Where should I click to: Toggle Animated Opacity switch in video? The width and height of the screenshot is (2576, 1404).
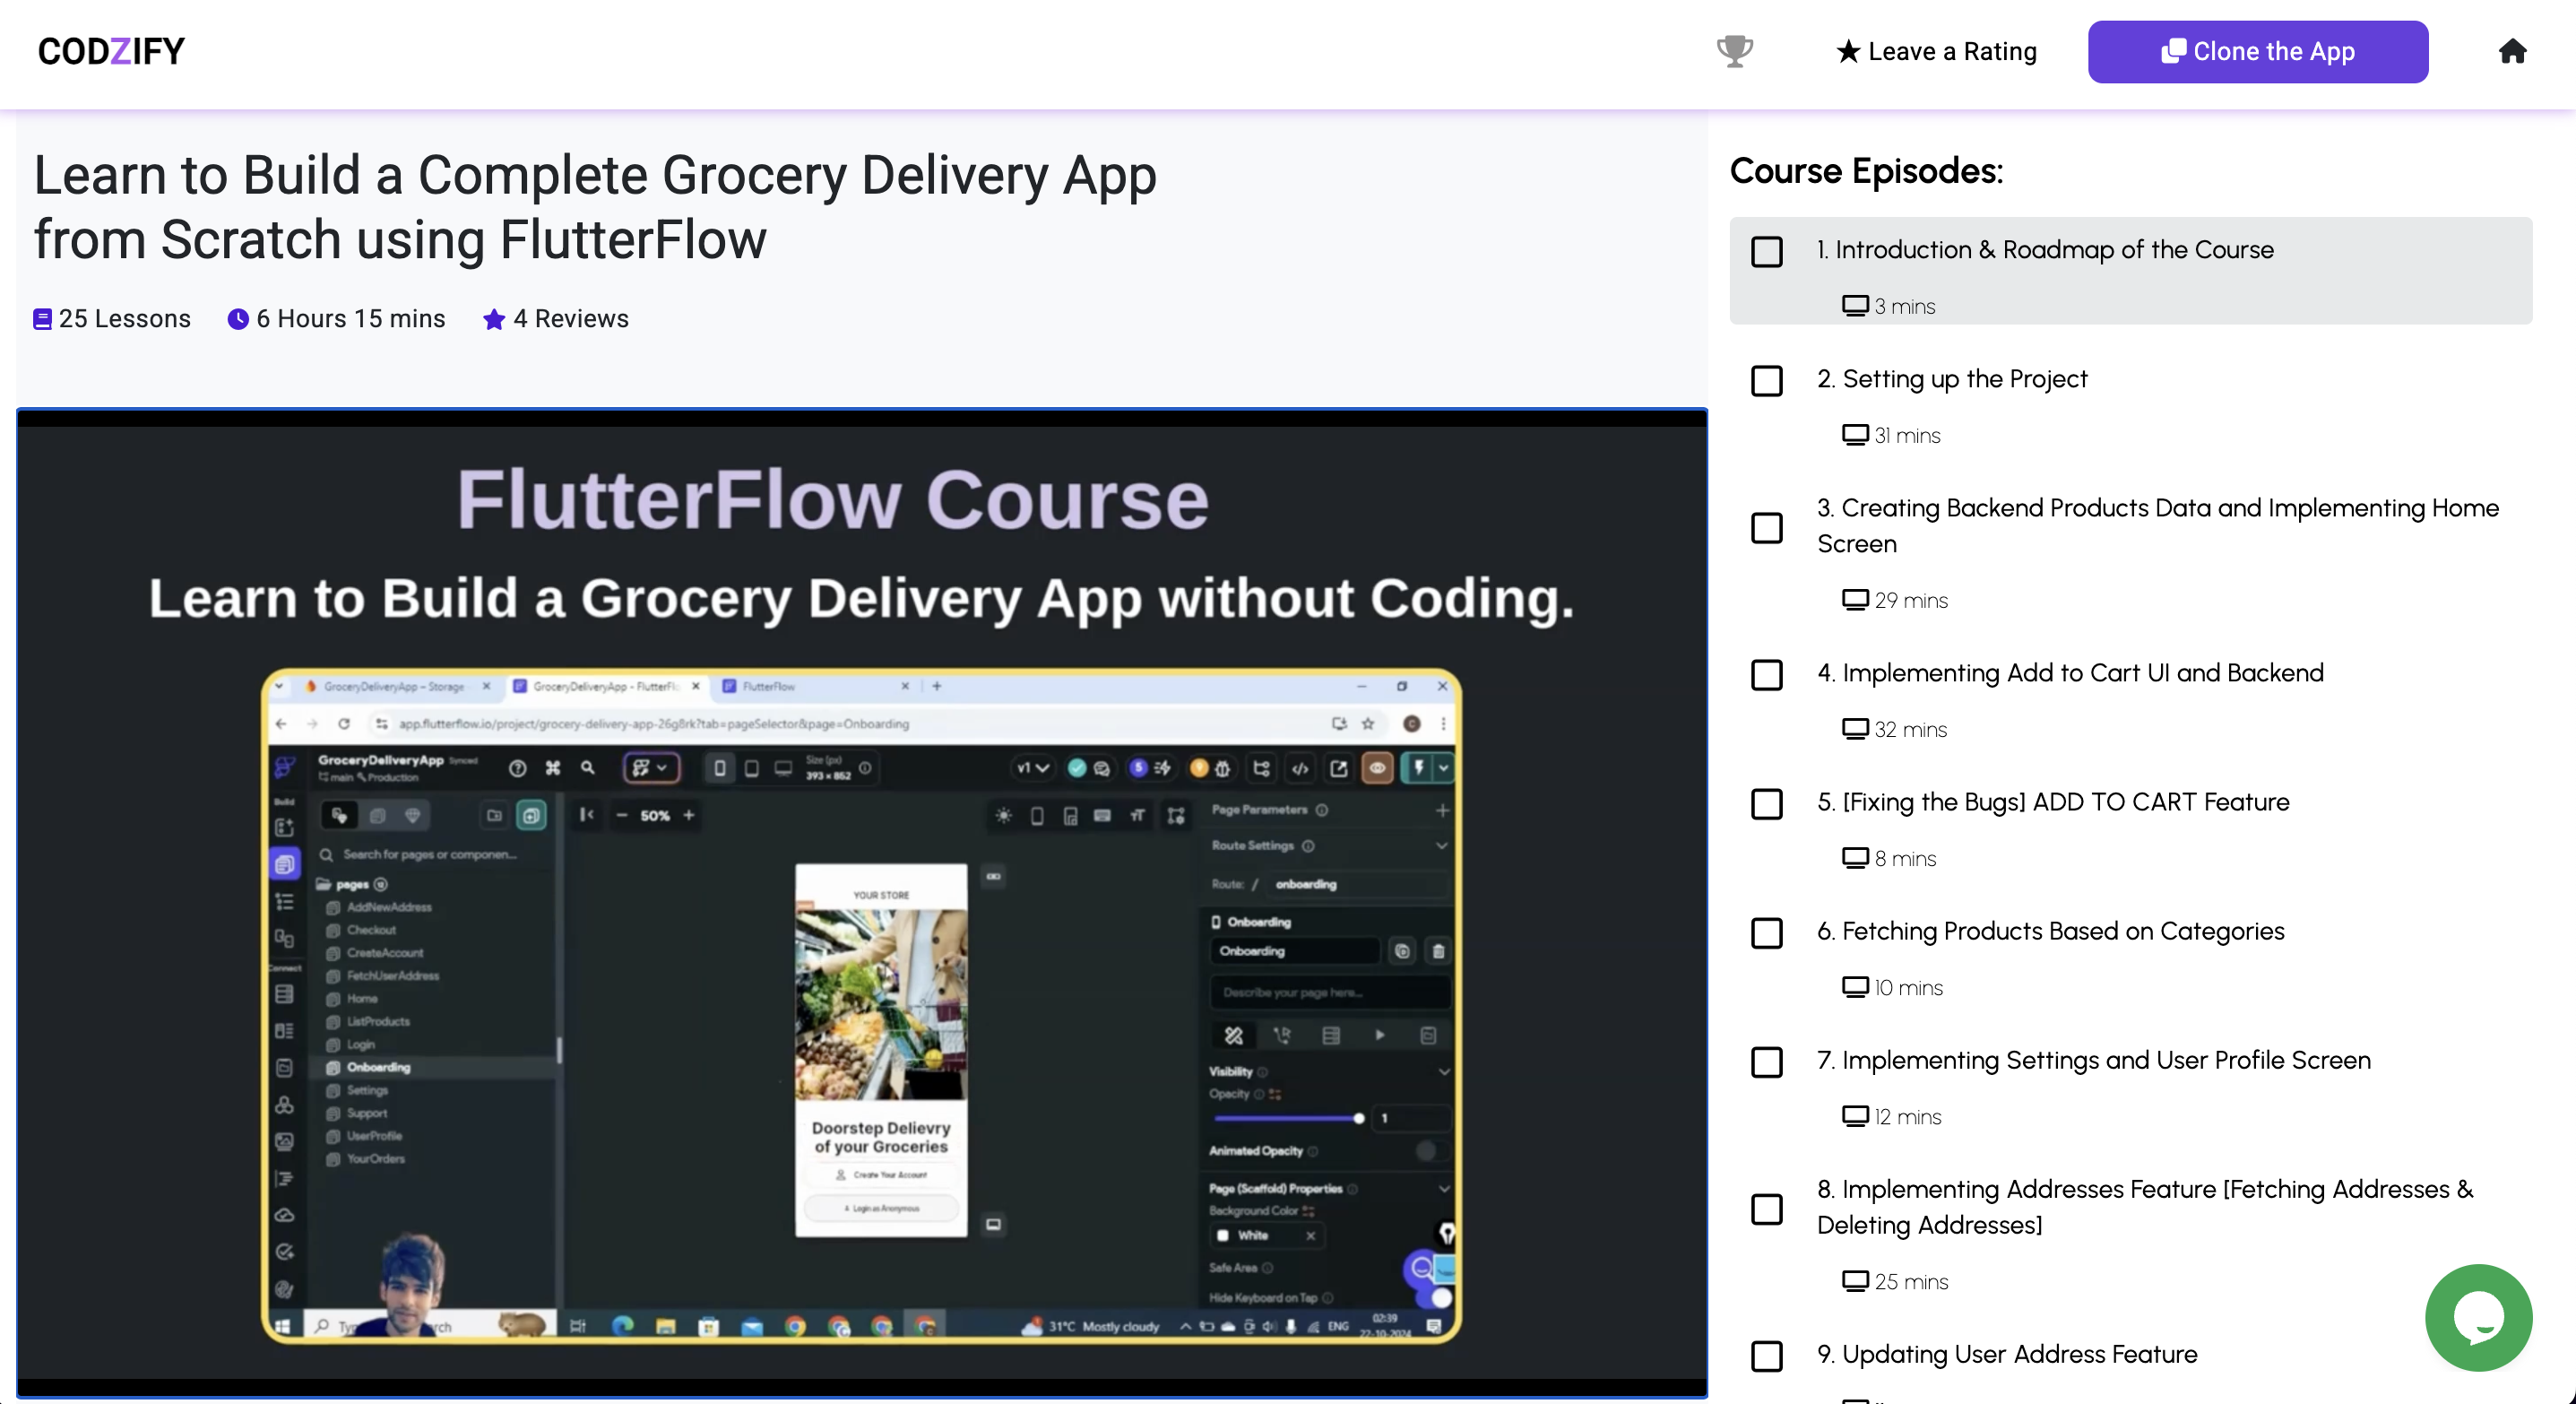point(1429,1151)
